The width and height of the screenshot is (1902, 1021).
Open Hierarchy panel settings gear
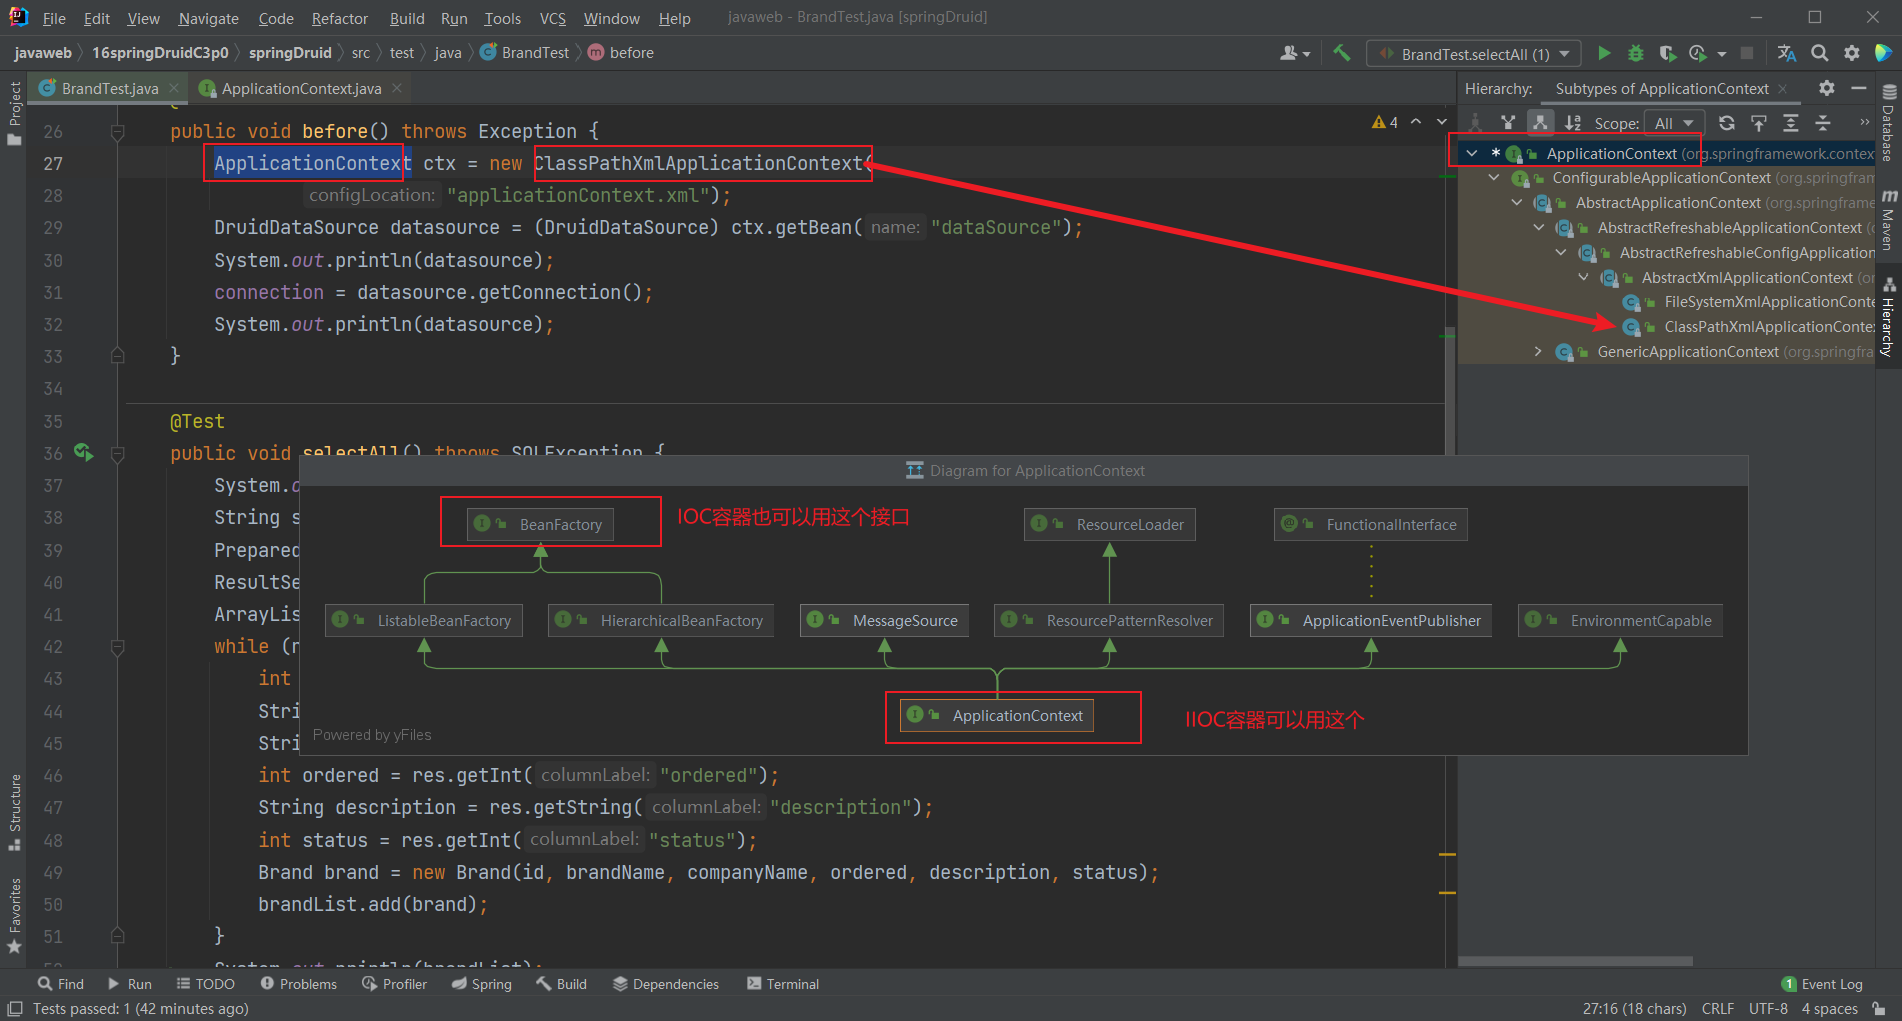pos(1827,88)
